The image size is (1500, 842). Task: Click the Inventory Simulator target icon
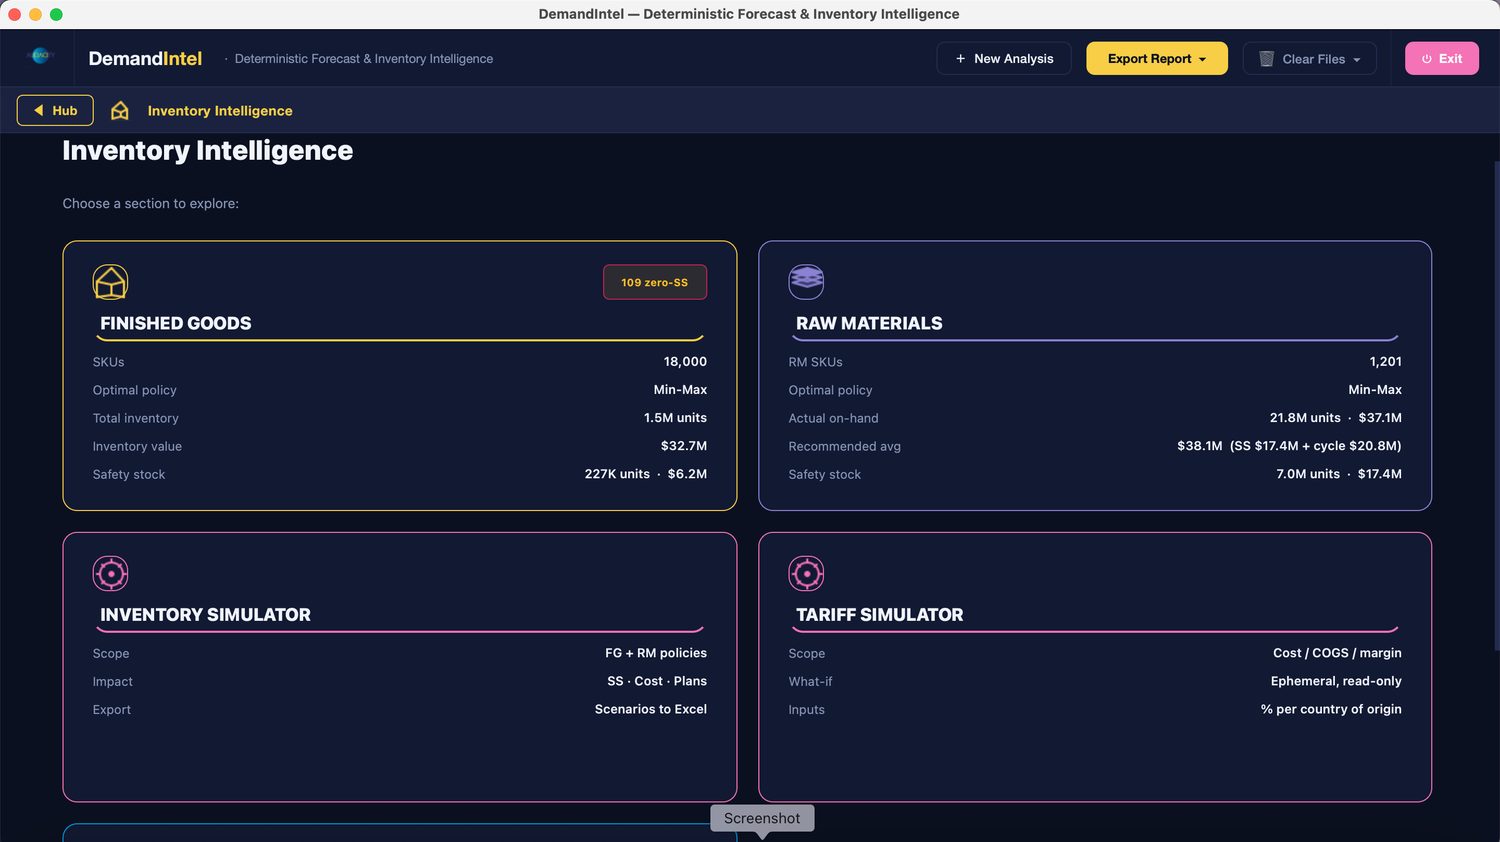coord(110,574)
